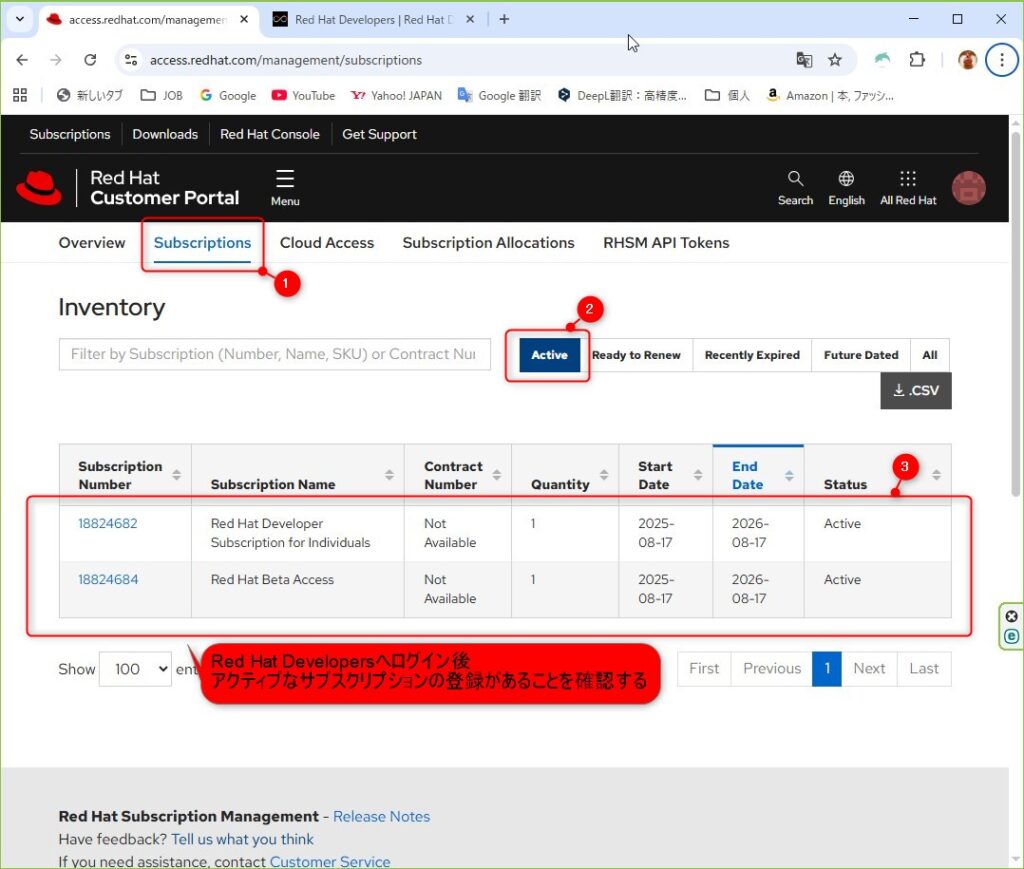Download inventory as .CSV
1024x869 pixels.
click(916, 390)
